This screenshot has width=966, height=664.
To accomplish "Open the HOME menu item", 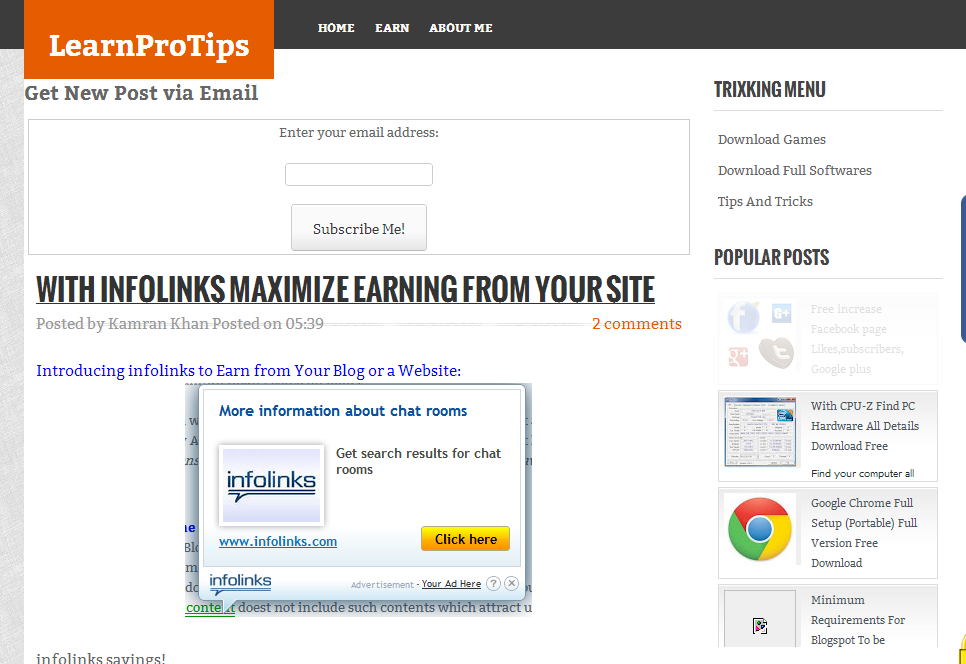I will coord(336,28).
